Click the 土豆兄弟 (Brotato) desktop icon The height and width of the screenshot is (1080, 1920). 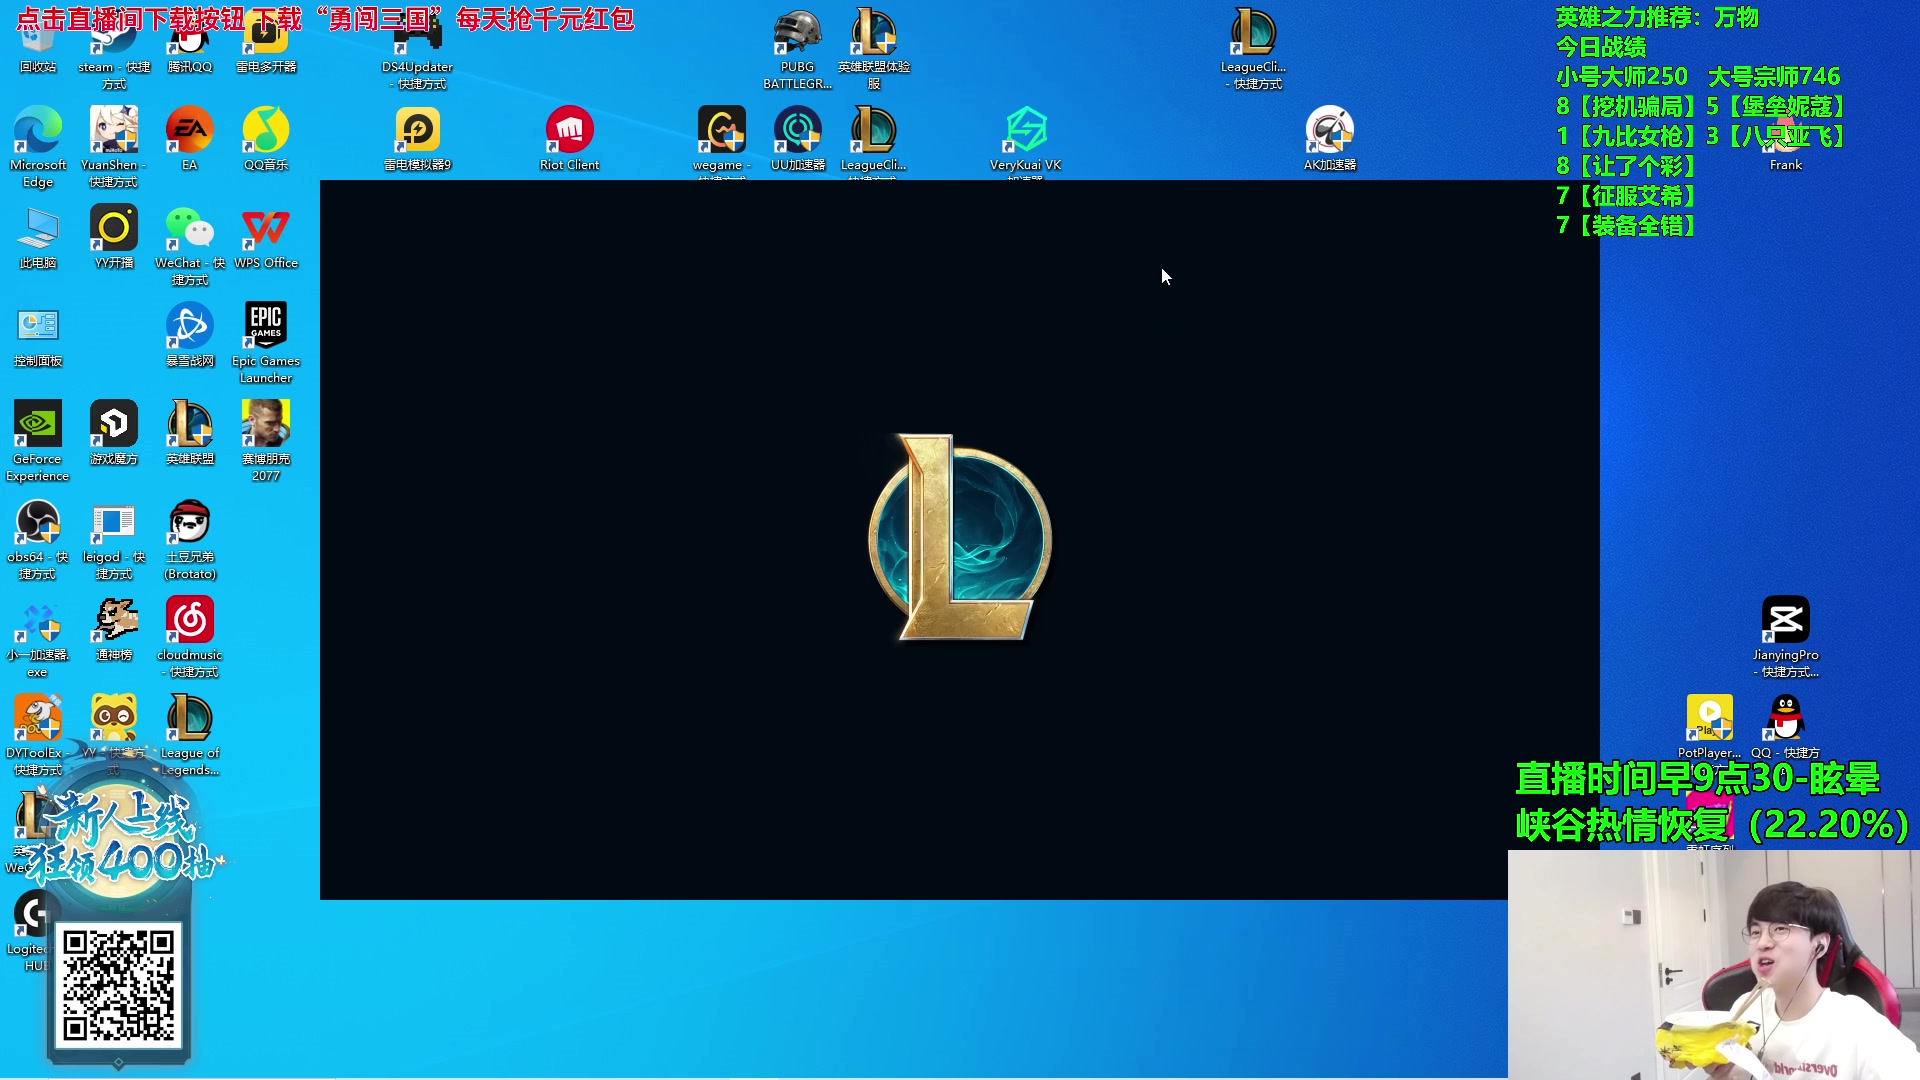tap(190, 538)
